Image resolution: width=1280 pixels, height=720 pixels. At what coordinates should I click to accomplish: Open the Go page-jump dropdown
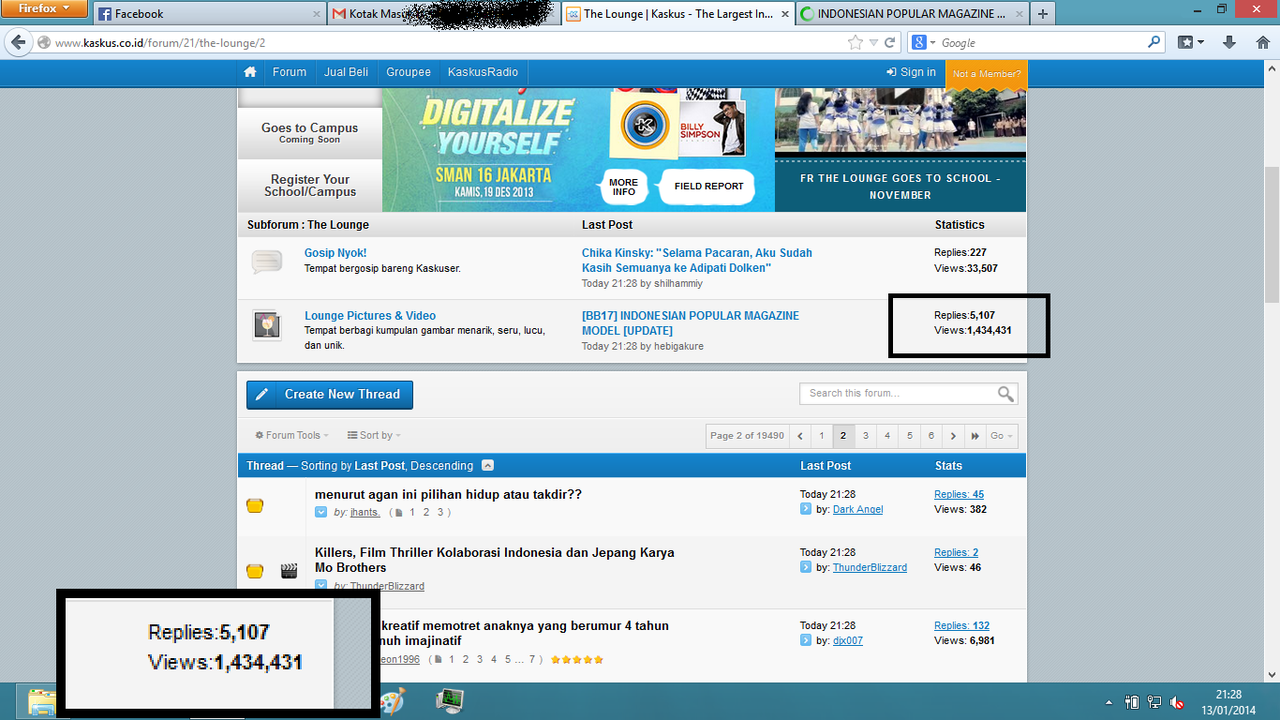(1001, 436)
